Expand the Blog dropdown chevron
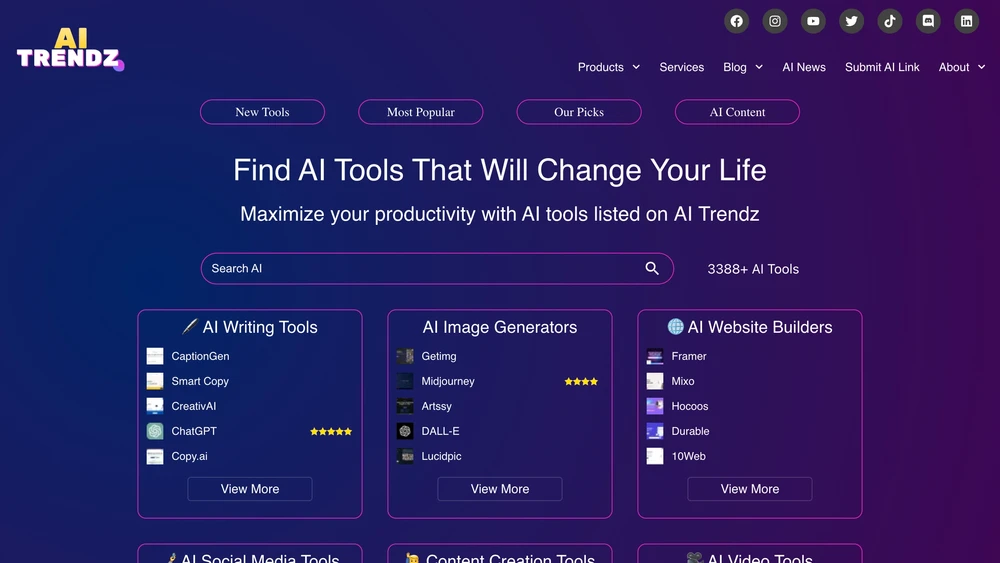This screenshot has height=563, width=1000. (759, 67)
